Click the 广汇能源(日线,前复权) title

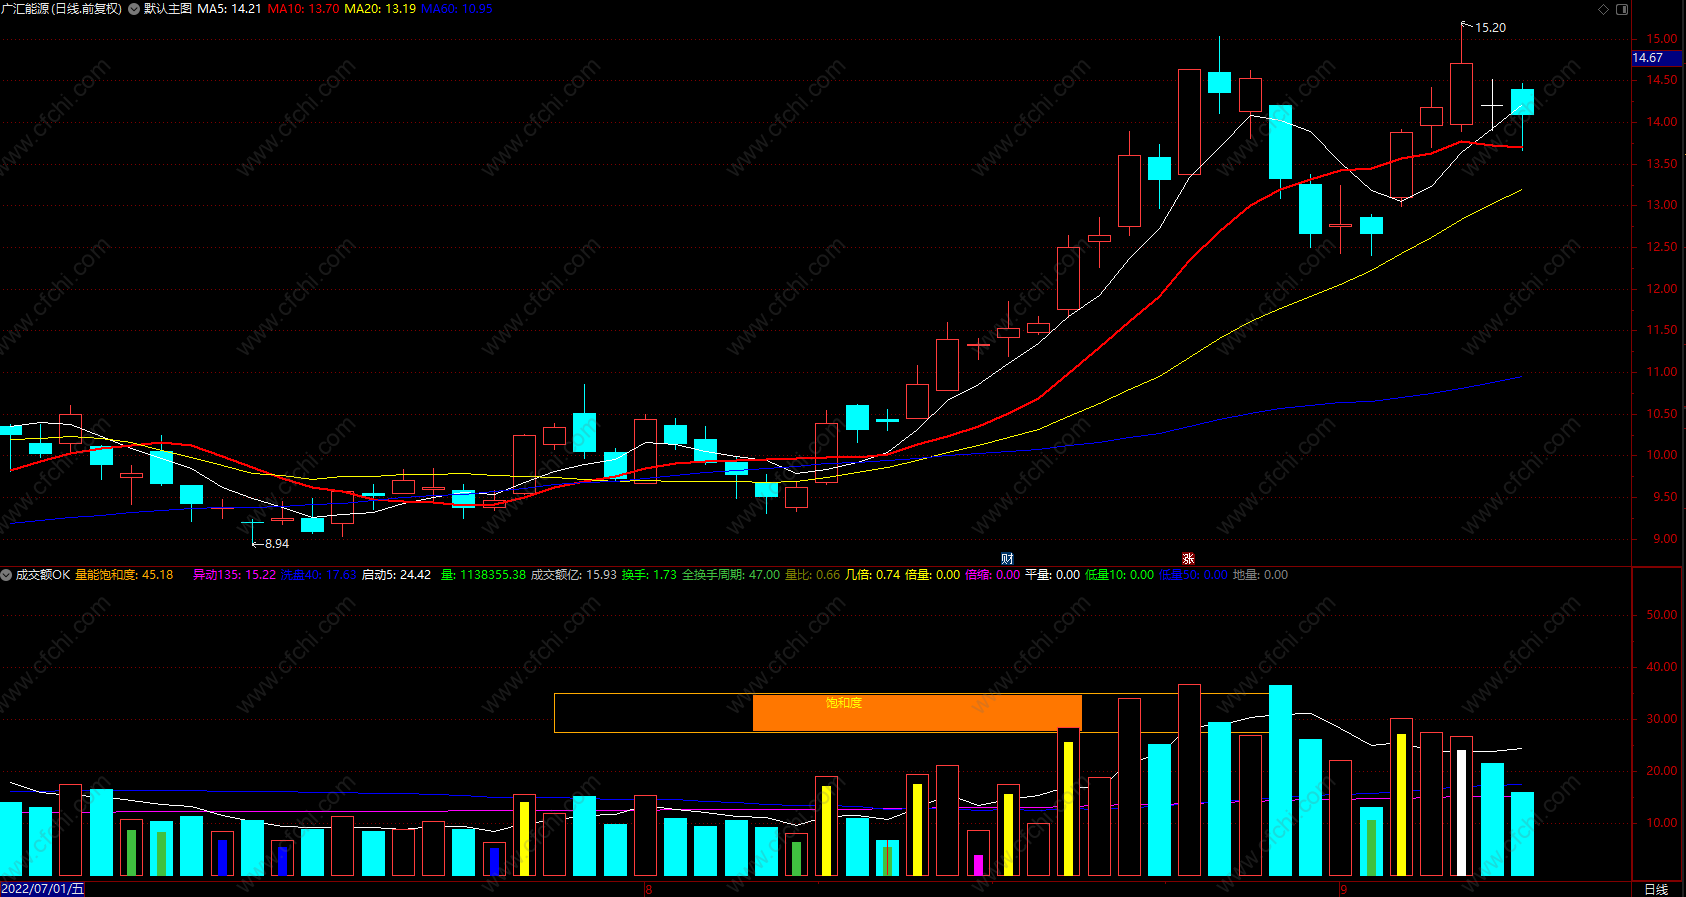coord(62,9)
